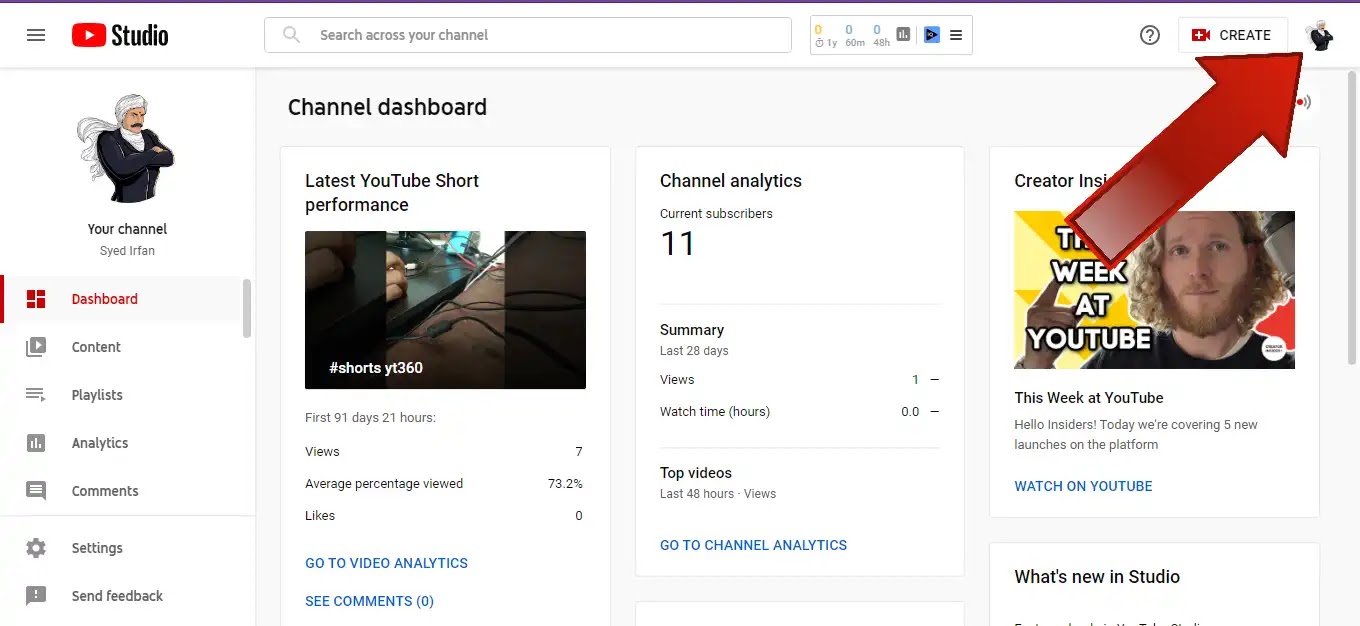Screen dimensions: 1360x626
Task: Click the current subscribers count 11
Action: click(677, 243)
